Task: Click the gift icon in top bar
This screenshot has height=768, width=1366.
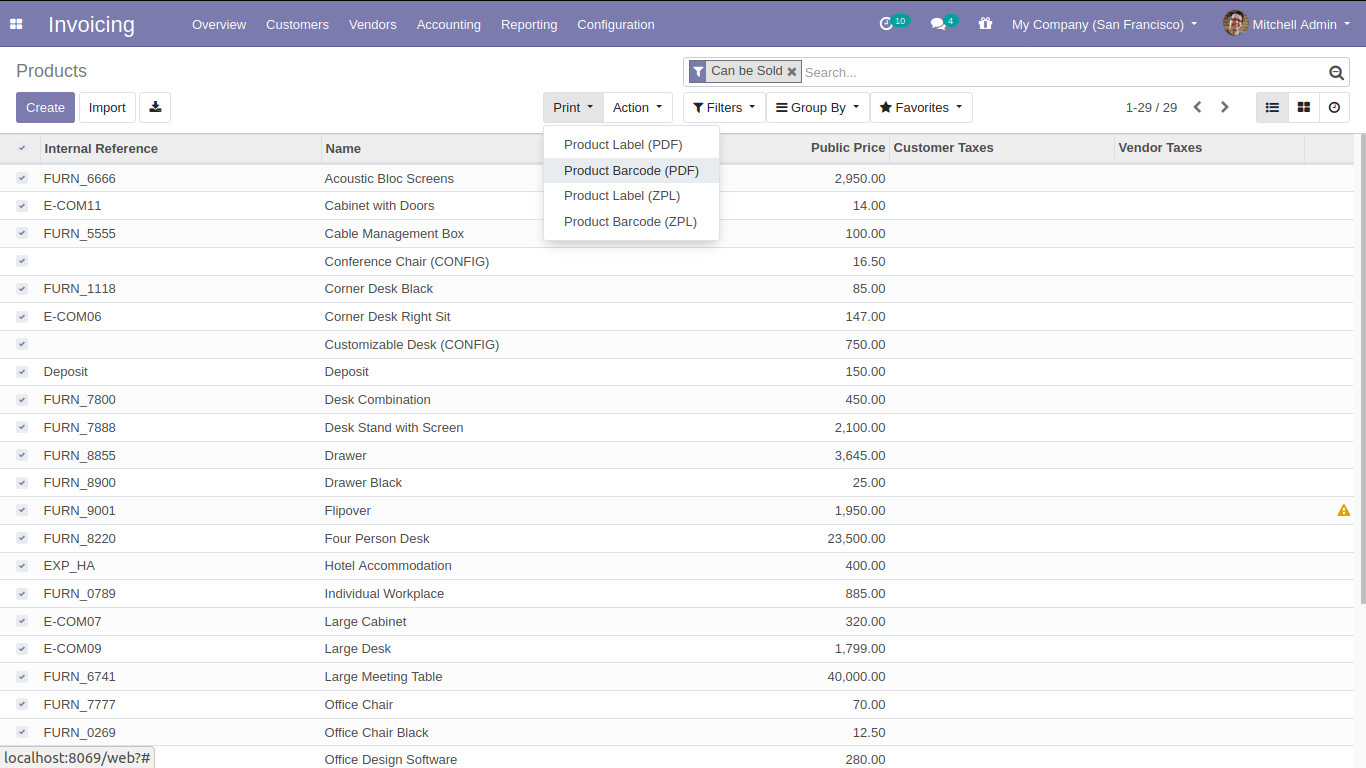Action: tap(986, 24)
